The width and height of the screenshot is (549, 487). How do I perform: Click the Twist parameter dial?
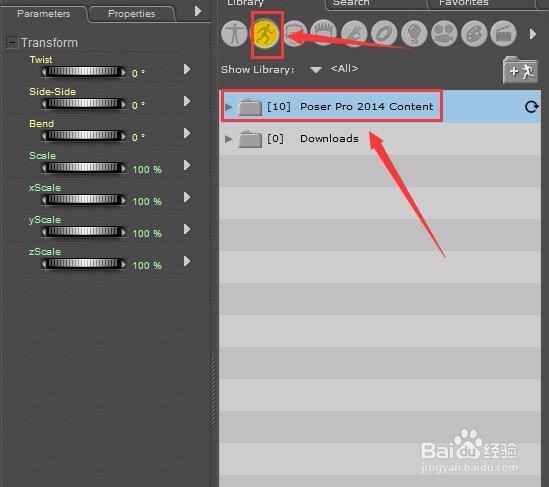coord(83,72)
